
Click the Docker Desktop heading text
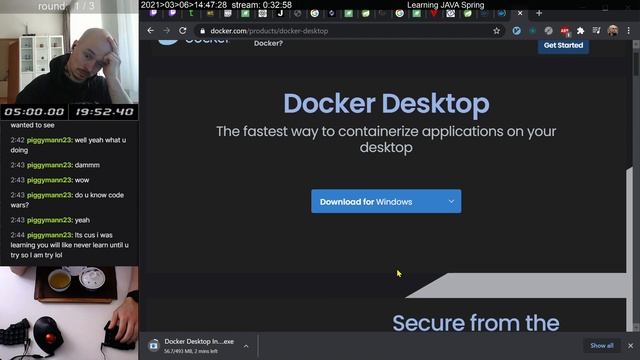[386, 103]
